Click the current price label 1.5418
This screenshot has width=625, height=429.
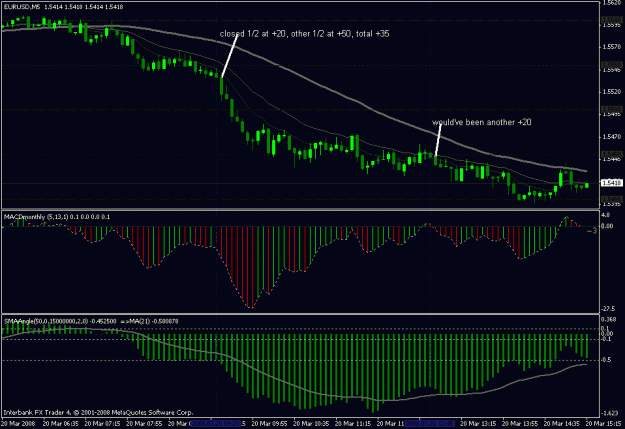(x=611, y=183)
